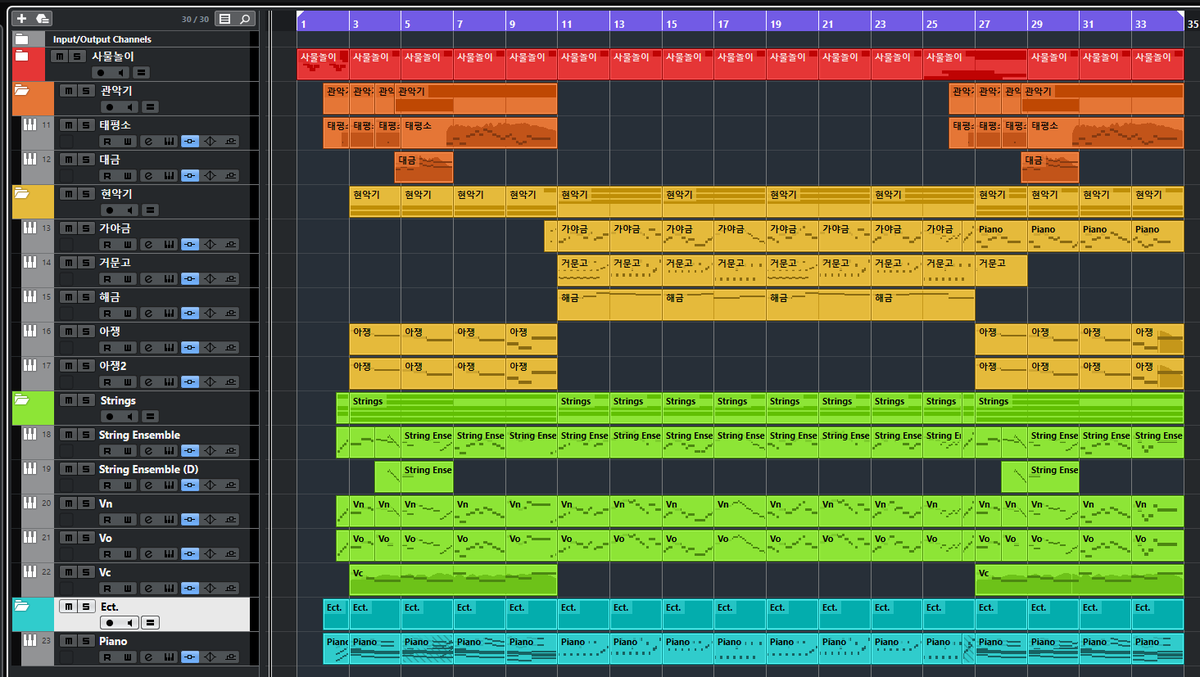Viewport: 1200px width, 677px height.
Task: Select the 대금 clip at bar 5
Action: [x=423, y=167]
